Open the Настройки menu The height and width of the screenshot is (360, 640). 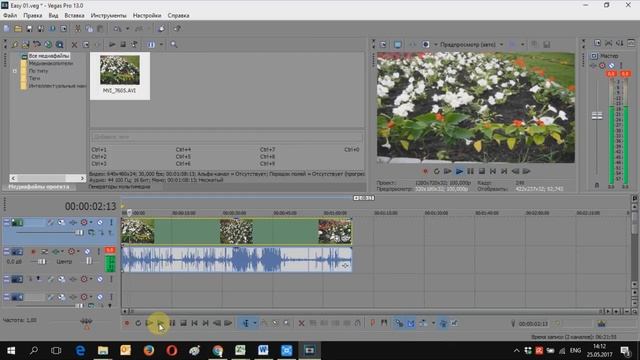[147, 16]
